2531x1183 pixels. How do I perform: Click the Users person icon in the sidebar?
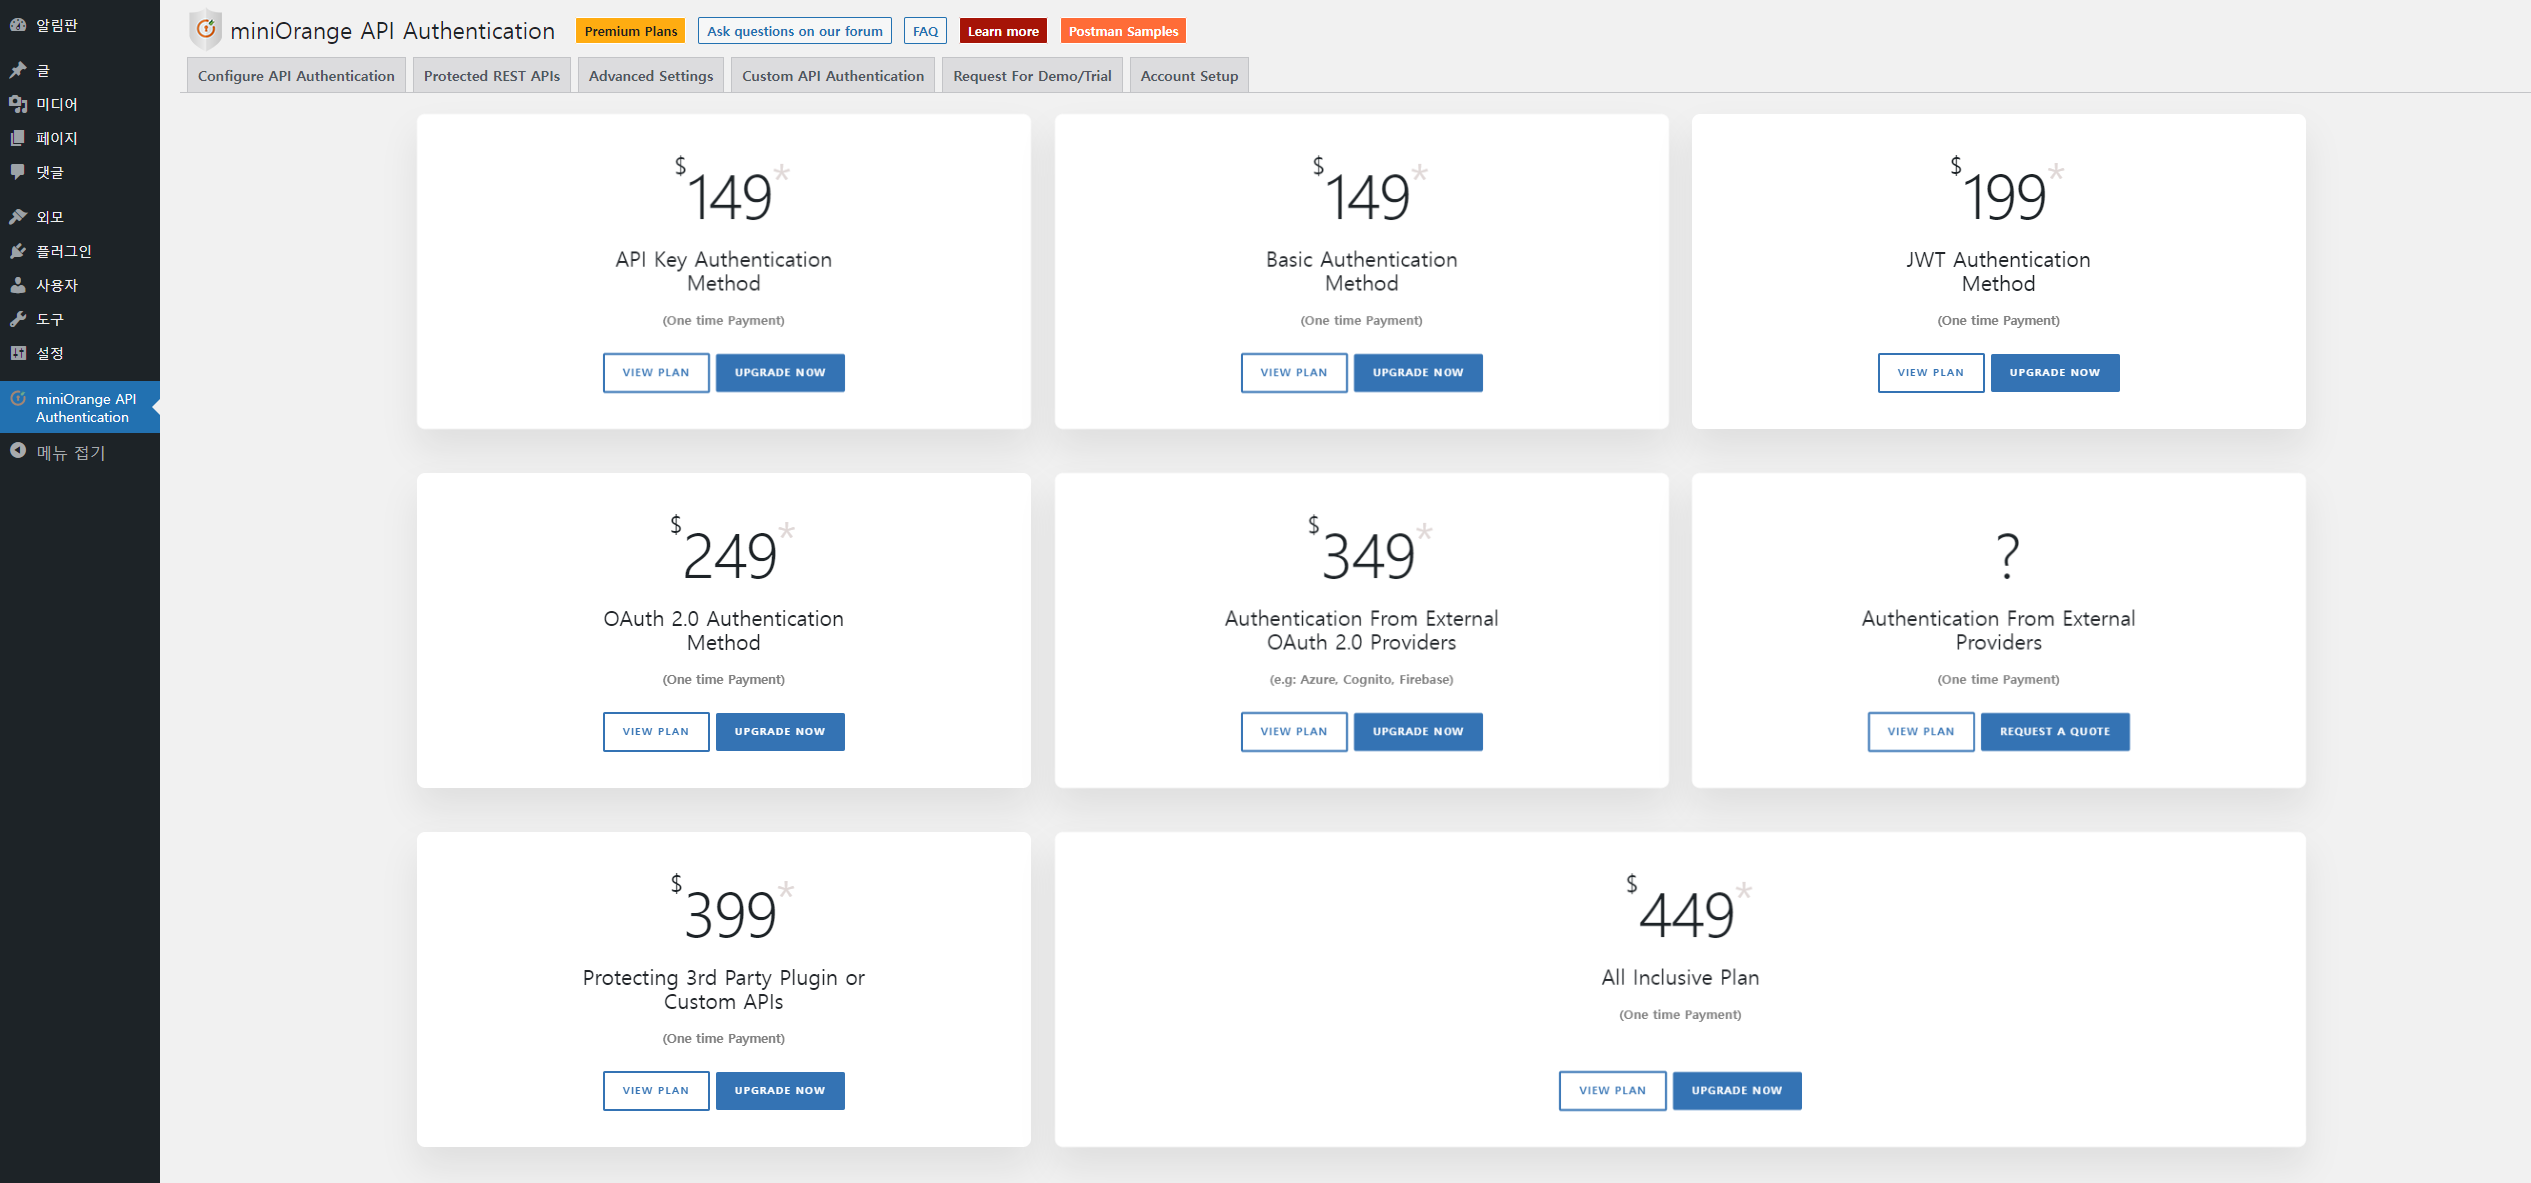(18, 285)
